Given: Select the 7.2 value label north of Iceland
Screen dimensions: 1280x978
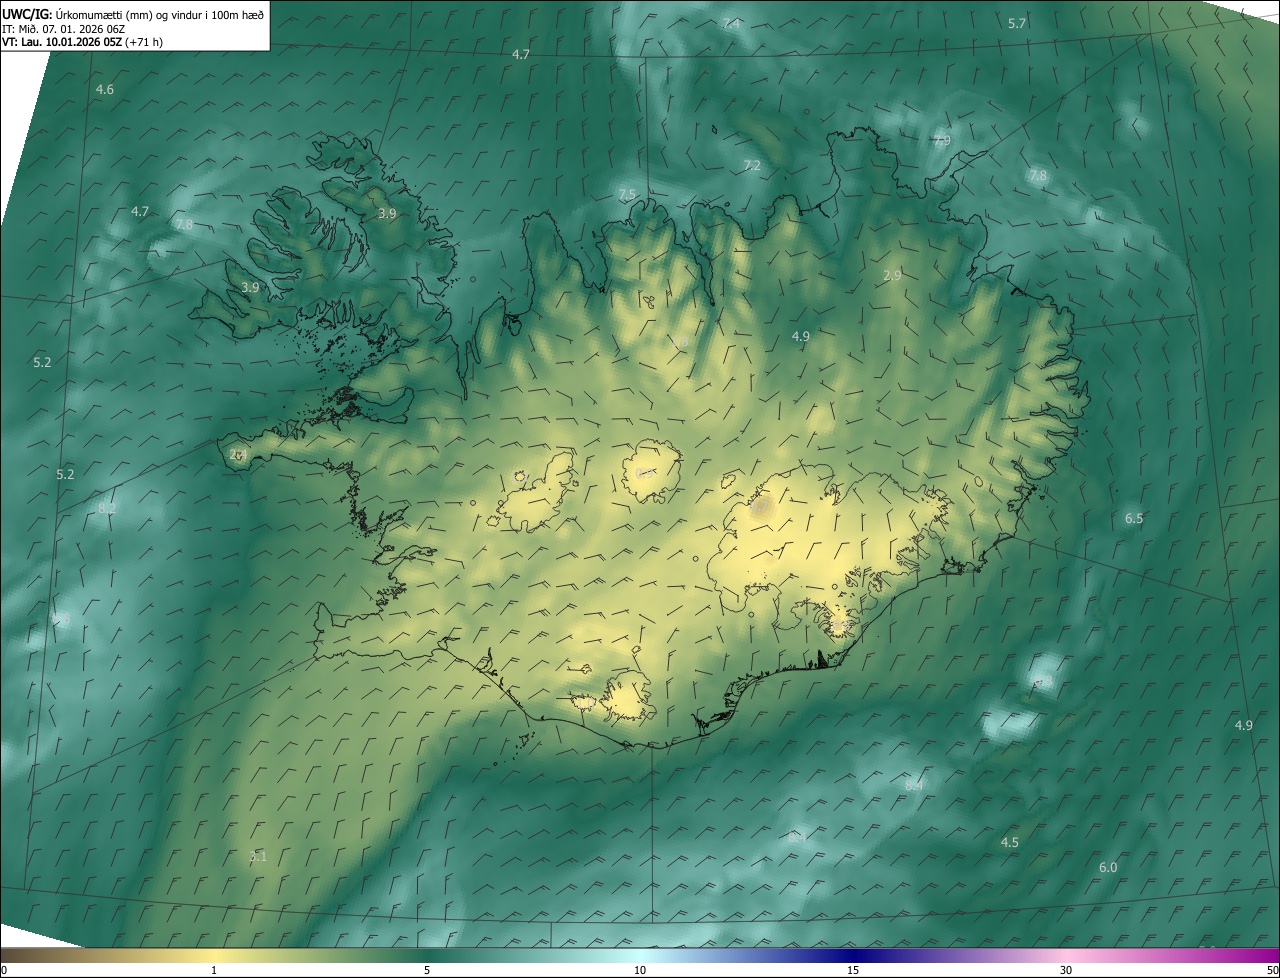Looking at the screenshot, I should click(752, 165).
